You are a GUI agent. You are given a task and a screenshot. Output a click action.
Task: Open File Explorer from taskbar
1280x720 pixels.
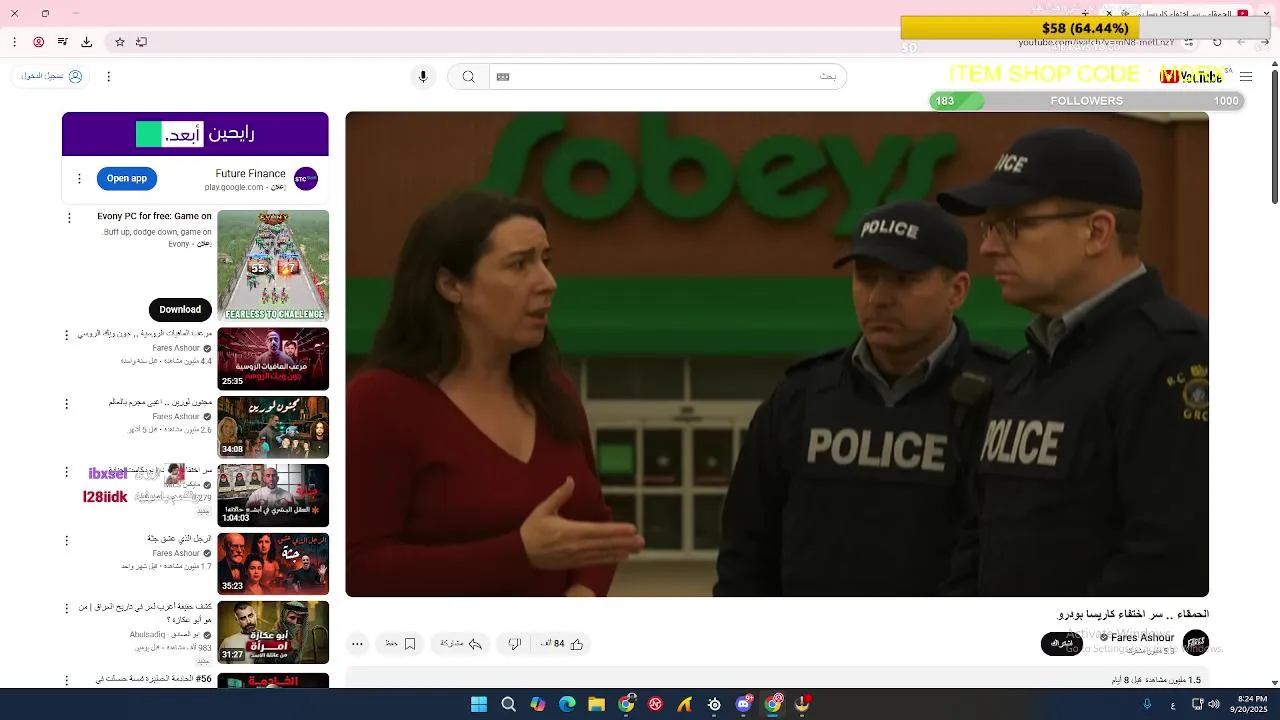(x=596, y=704)
